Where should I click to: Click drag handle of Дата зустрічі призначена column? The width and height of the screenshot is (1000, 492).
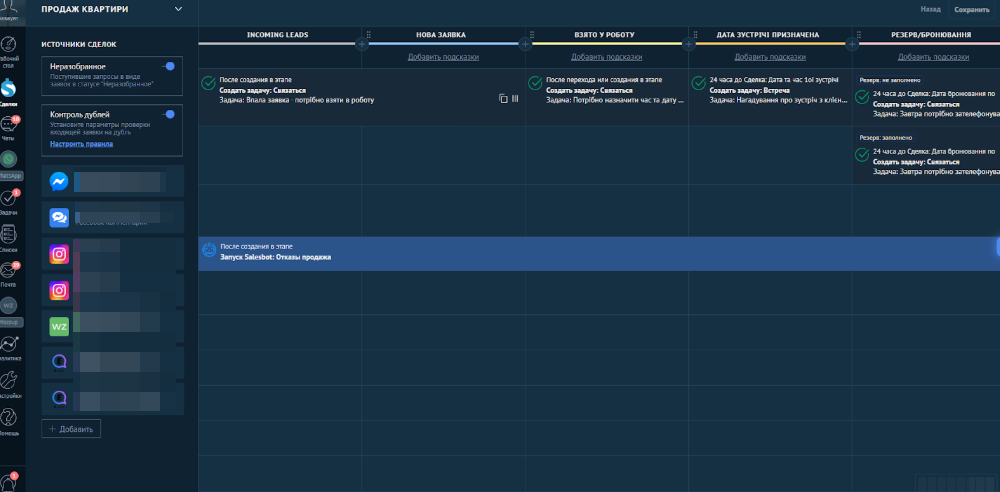point(696,34)
